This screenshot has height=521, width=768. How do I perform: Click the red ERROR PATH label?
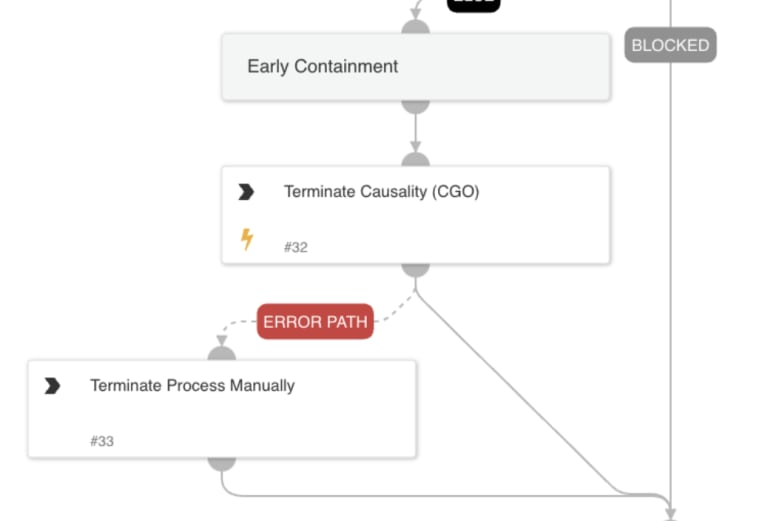pos(315,322)
